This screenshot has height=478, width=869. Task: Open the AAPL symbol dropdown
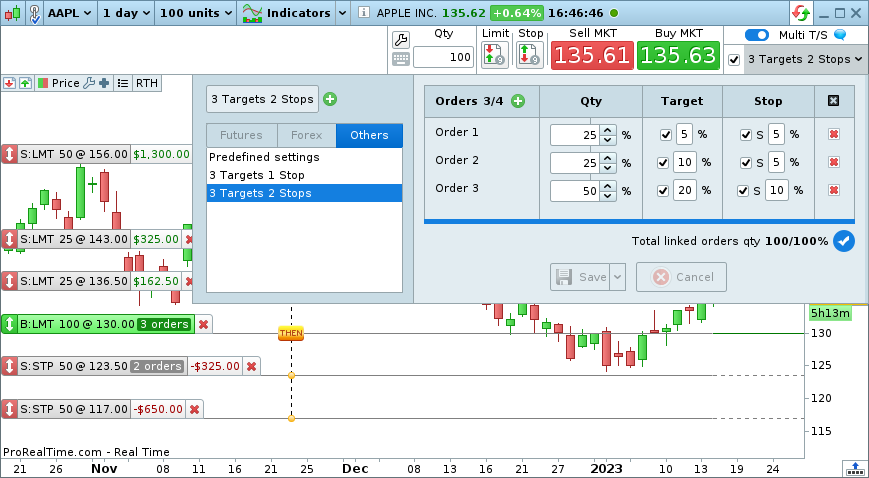click(x=69, y=13)
